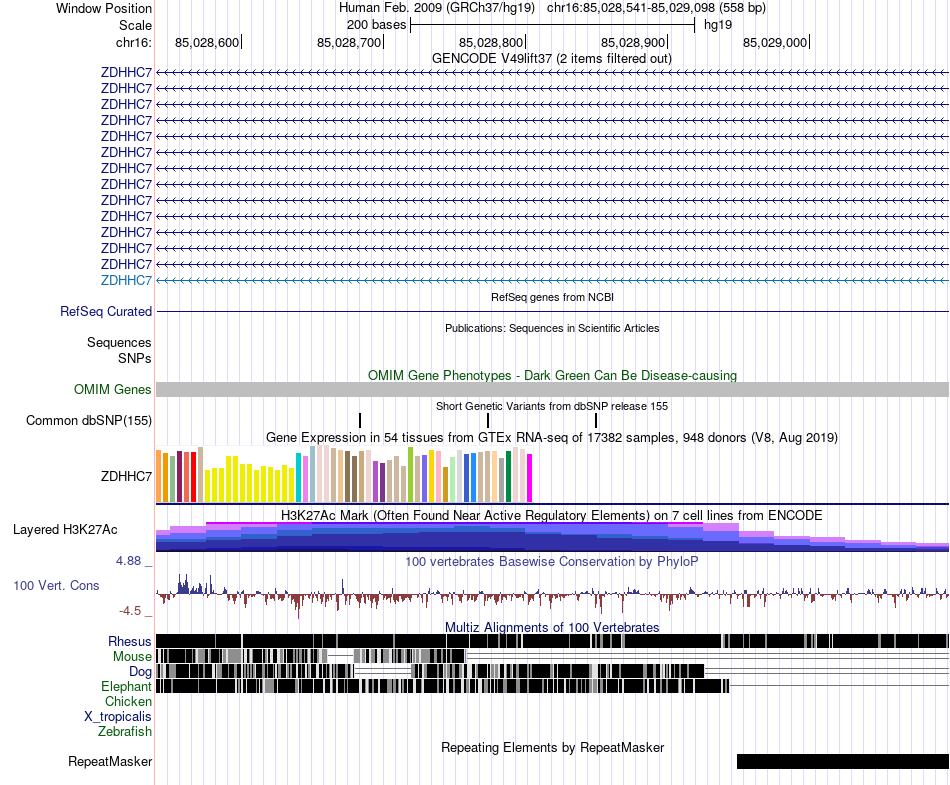Click the Rhesus species label

[130, 641]
